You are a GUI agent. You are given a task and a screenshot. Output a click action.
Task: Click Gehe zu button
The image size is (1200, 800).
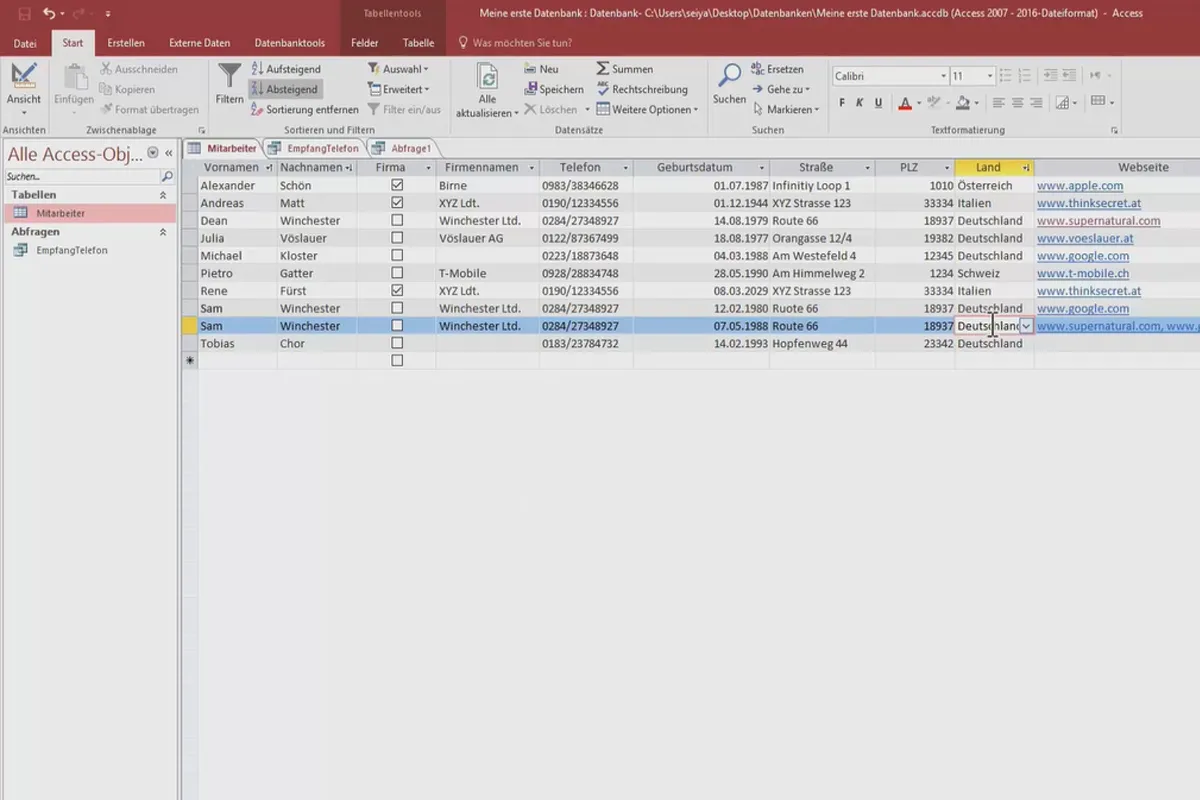pos(781,89)
